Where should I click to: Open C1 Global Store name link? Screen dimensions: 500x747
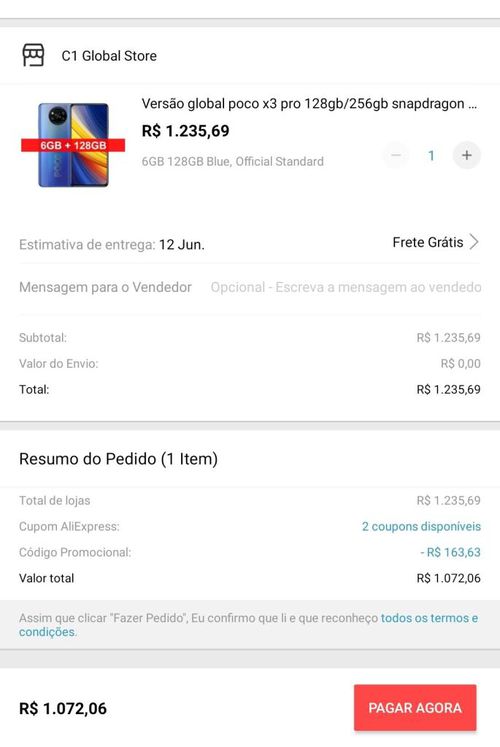(109, 56)
